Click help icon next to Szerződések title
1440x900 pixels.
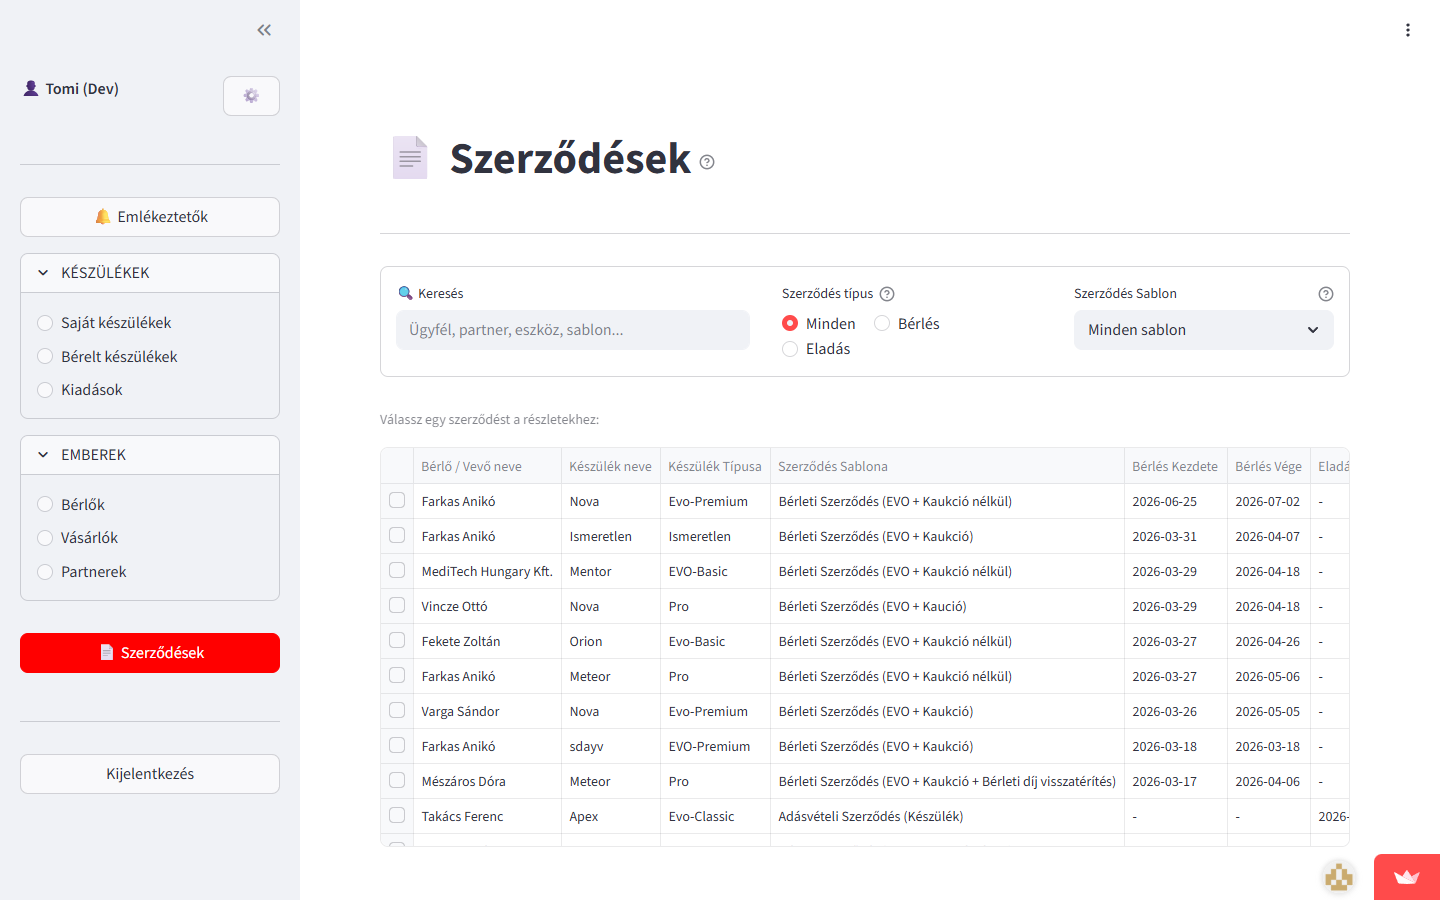tap(707, 162)
